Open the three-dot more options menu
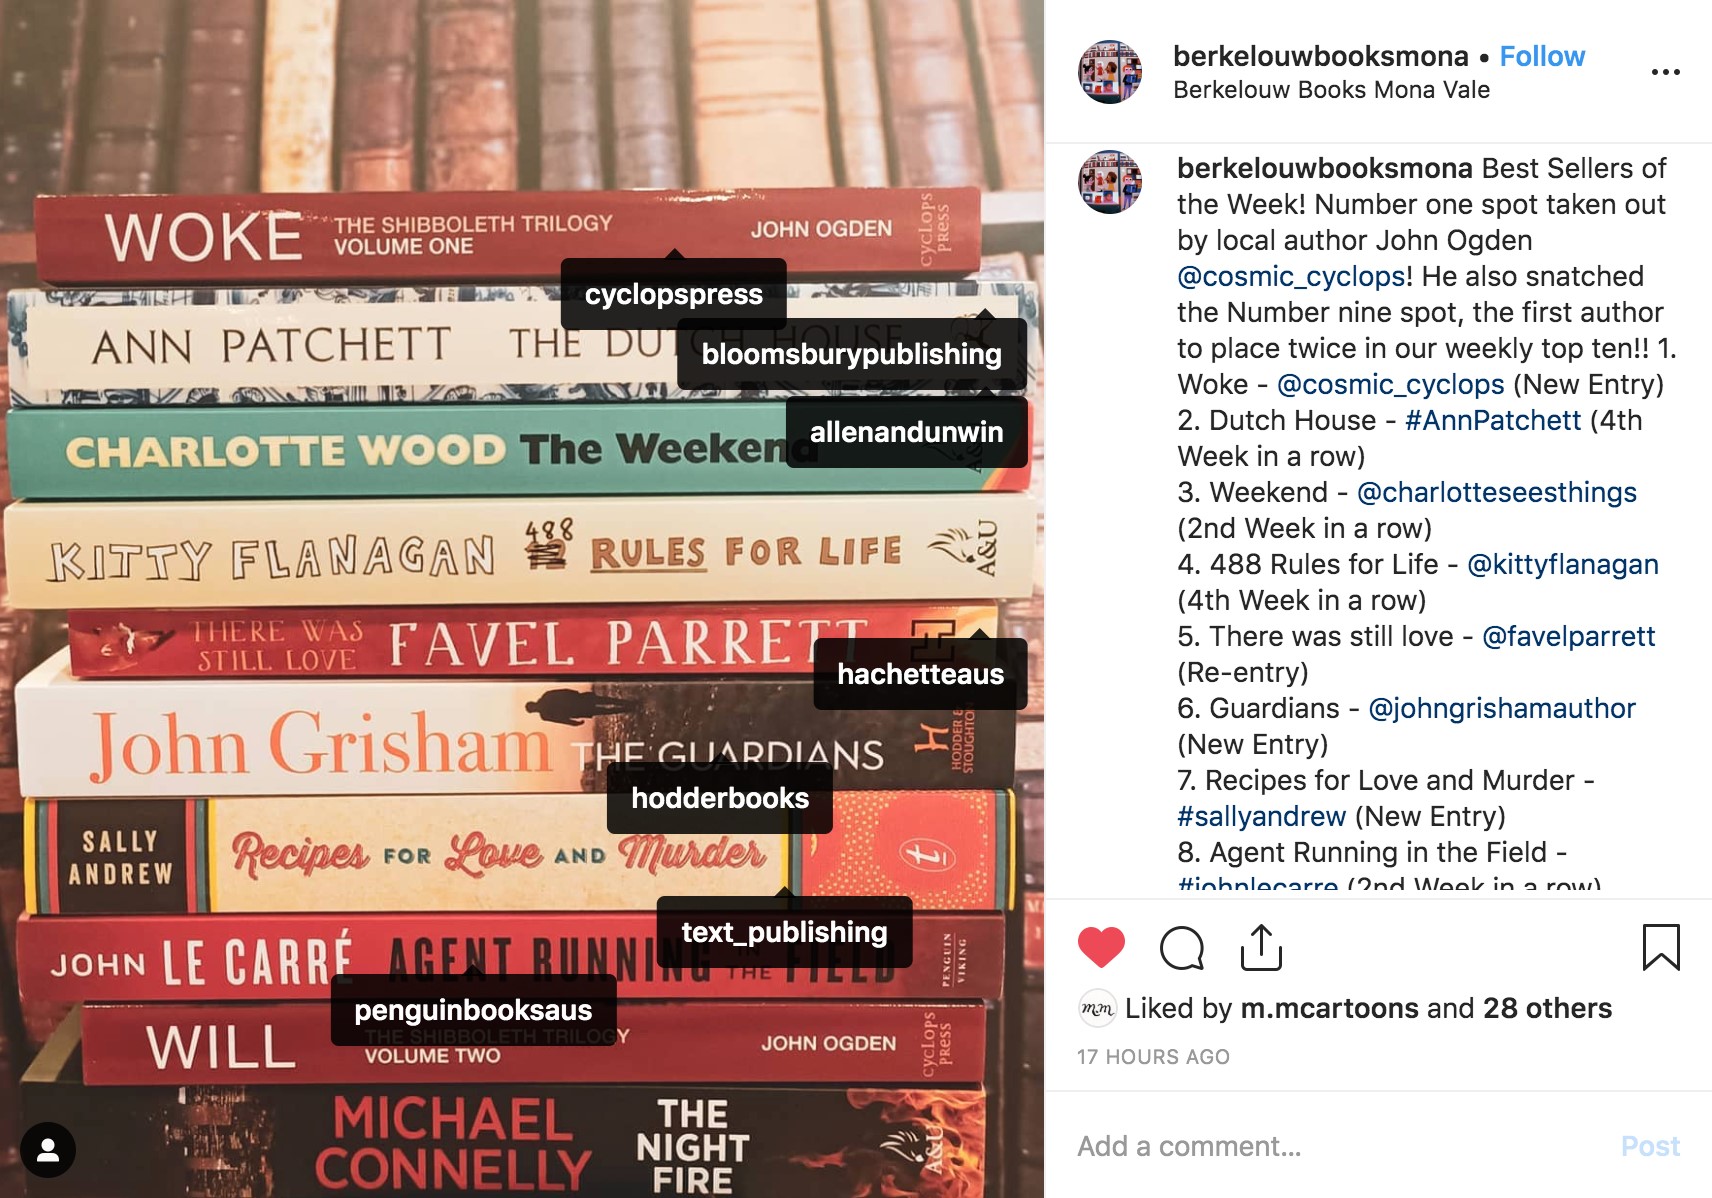This screenshot has height=1198, width=1712. pyautogui.click(x=1665, y=72)
